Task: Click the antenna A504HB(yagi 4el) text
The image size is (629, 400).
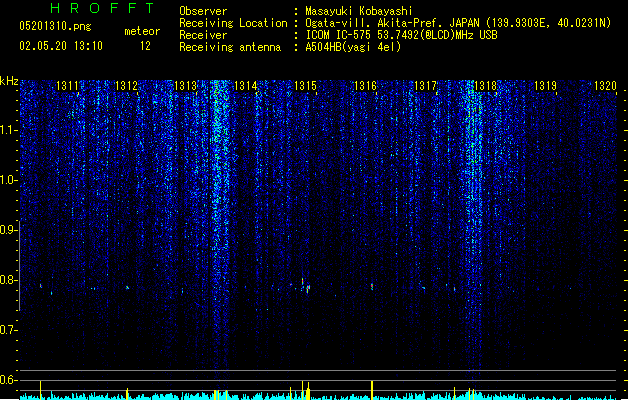Action: pyautogui.click(x=353, y=47)
